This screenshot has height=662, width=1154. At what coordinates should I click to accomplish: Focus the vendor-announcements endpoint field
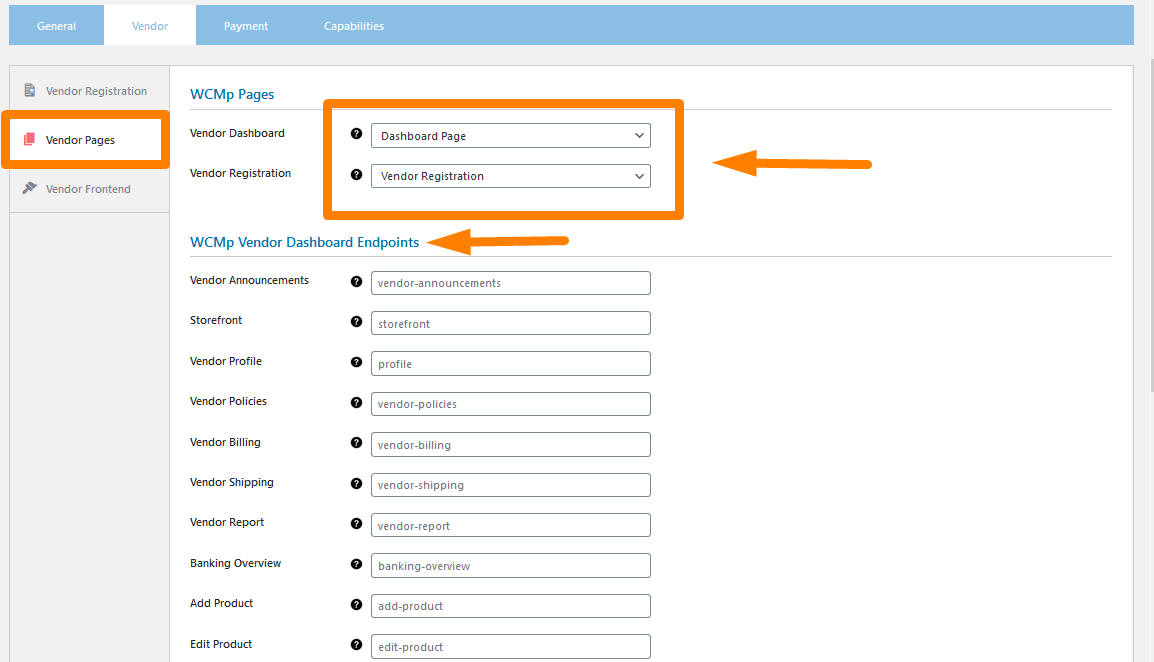pyautogui.click(x=511, y=283)
